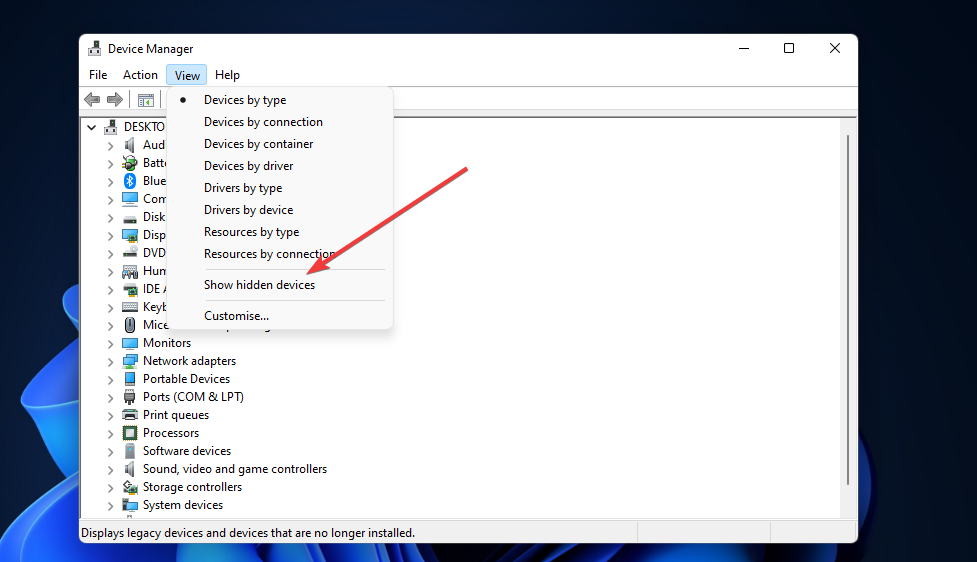Click the Processors chip icon

pyautogui.click(x=130, y=433)
